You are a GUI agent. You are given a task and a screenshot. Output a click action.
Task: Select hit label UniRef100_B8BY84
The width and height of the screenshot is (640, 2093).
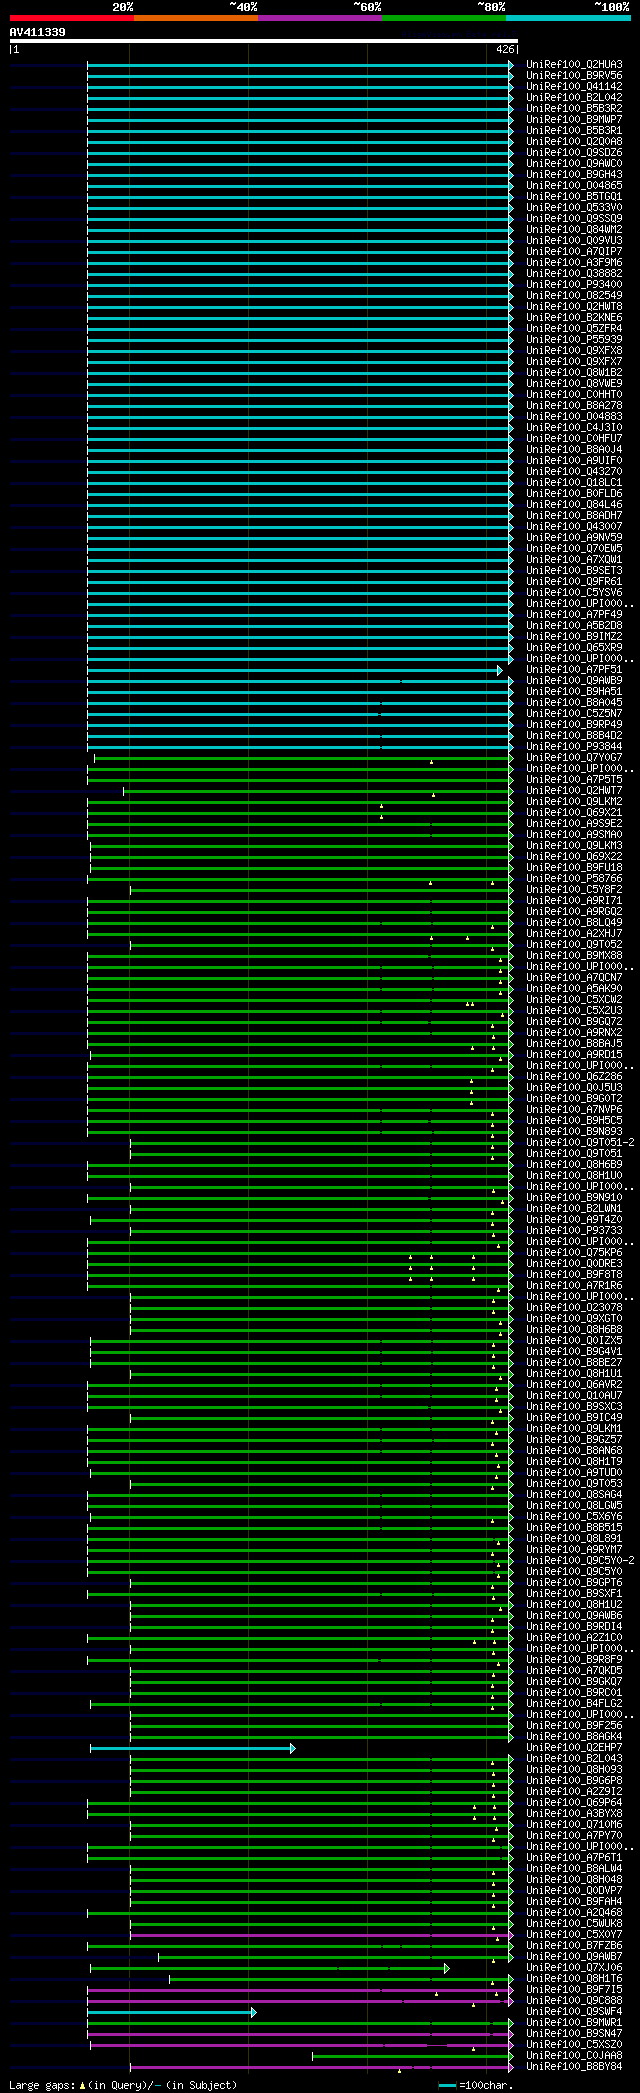click(x=574, y=2067)
